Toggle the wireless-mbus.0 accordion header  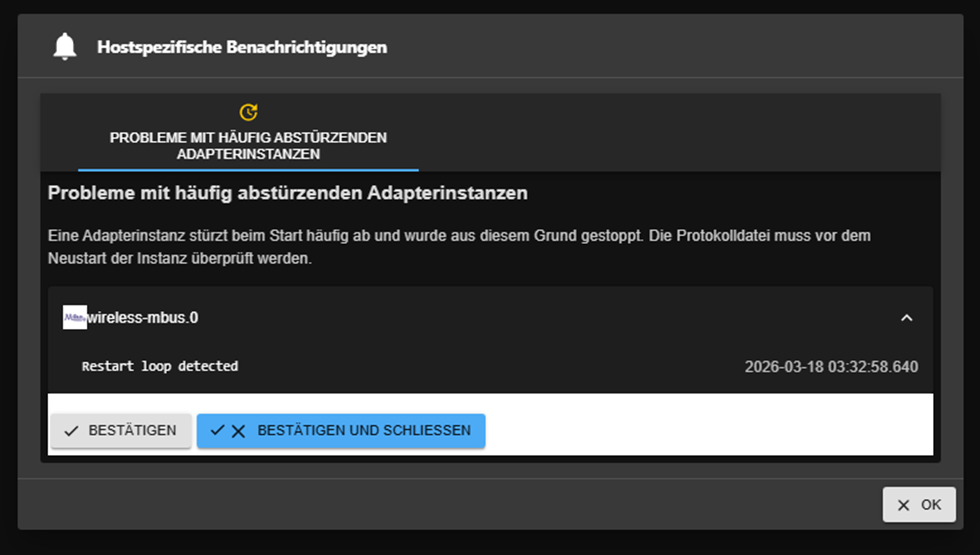pos(490,318)
